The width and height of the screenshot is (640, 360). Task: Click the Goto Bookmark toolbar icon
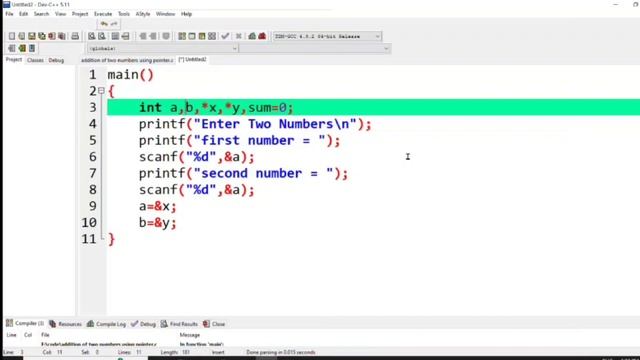pyautogui.click(x=32, y=48)
